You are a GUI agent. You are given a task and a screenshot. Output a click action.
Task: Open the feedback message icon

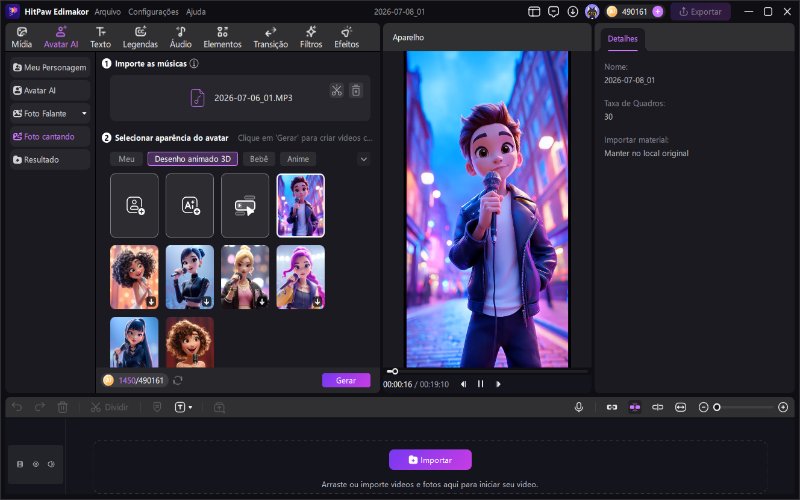[x=554, y=12]
